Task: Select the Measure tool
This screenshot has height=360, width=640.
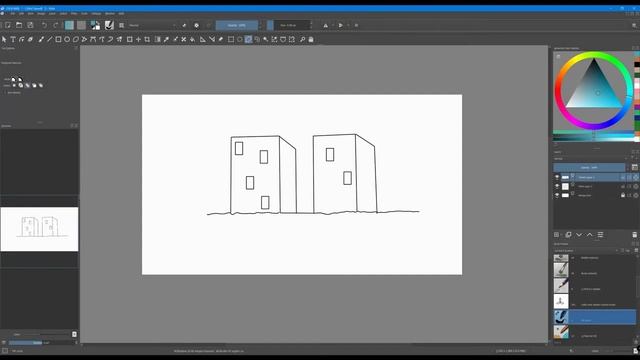Action: coord(212,39)
